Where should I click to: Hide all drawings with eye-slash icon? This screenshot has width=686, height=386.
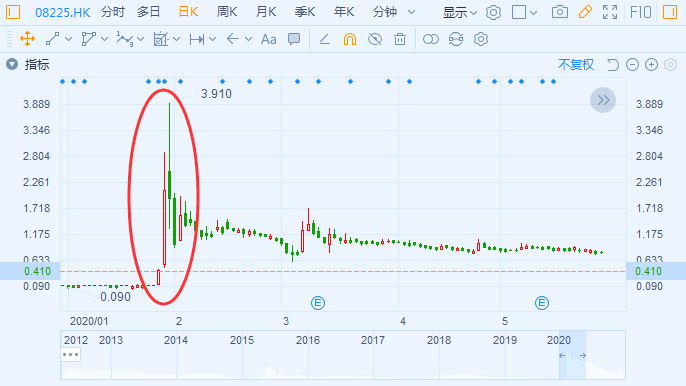click(x=375, y=39)
